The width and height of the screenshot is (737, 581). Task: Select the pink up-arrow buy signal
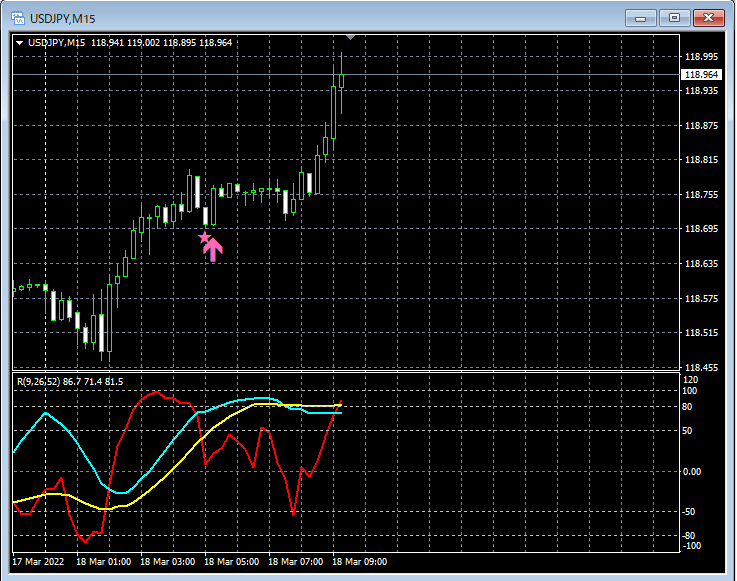[x=213, y=250]
